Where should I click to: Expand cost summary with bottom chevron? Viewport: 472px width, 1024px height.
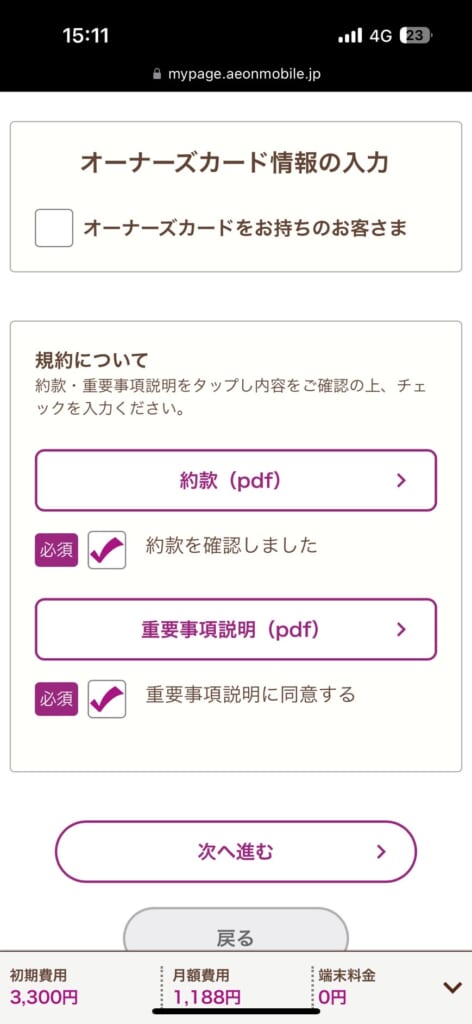[x=452, y=987]
